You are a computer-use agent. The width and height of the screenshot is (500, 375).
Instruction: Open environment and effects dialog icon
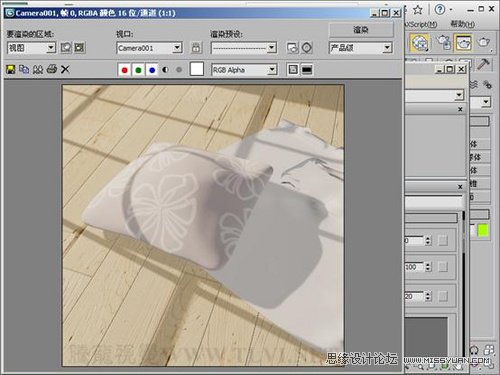(x=307, y=48)
